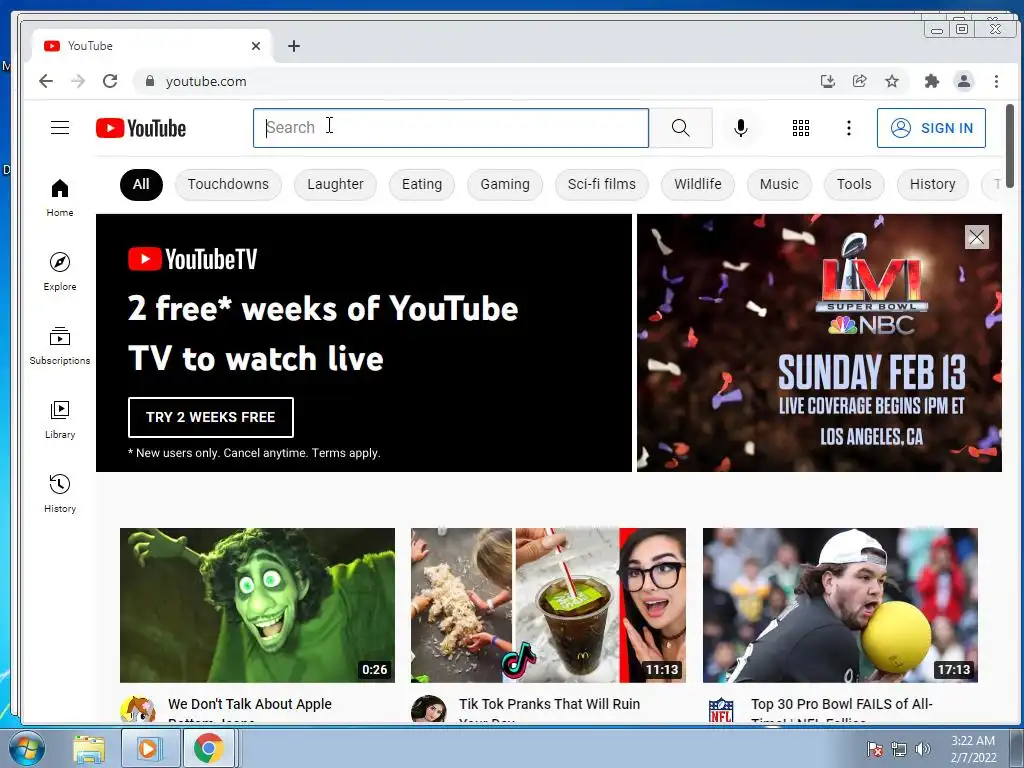
Task: Click the share page icon
Action: pos(859,81)
